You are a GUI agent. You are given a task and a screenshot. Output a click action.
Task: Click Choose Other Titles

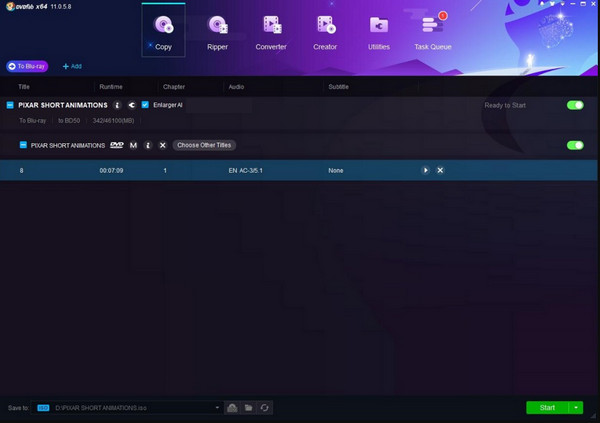[204, 145]
